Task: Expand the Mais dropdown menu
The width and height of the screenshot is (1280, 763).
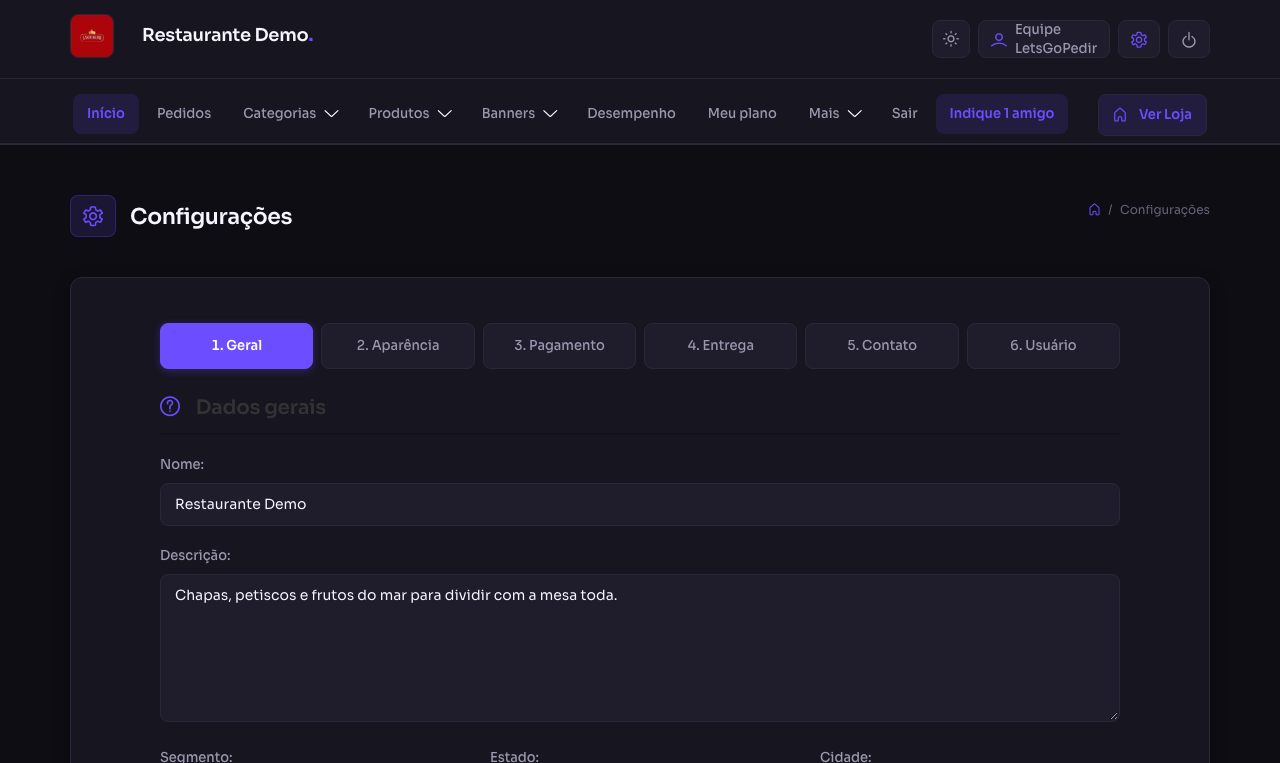Action: coord(835,114)
